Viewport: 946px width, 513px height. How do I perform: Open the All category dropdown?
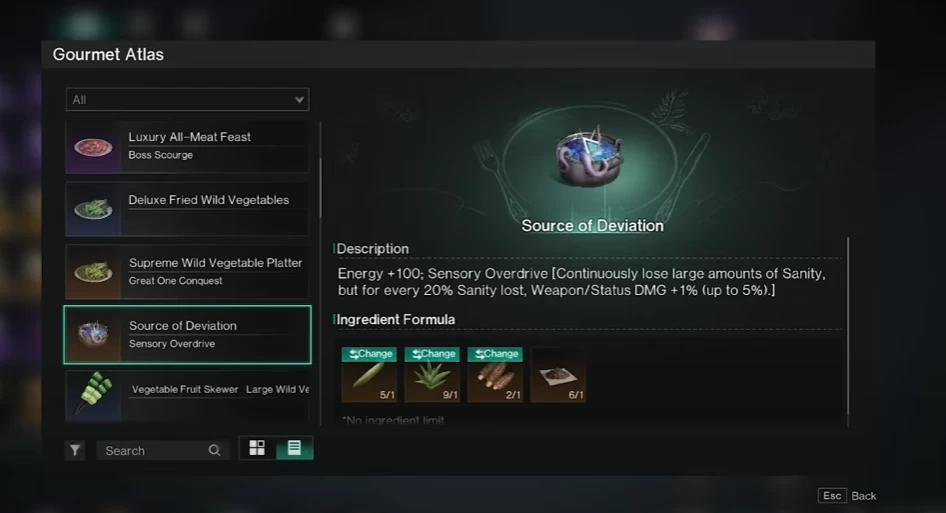tap(187, 100)
